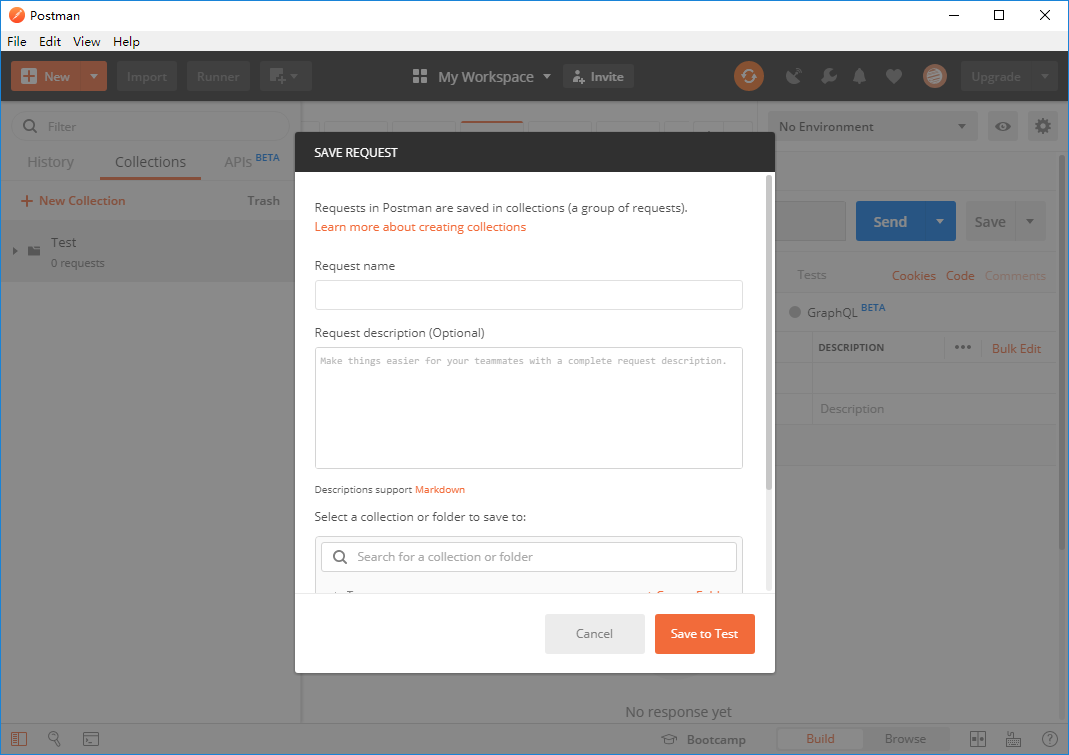Open the Help menu
Screen dimensions: 1069x755
tap(126, 41)
